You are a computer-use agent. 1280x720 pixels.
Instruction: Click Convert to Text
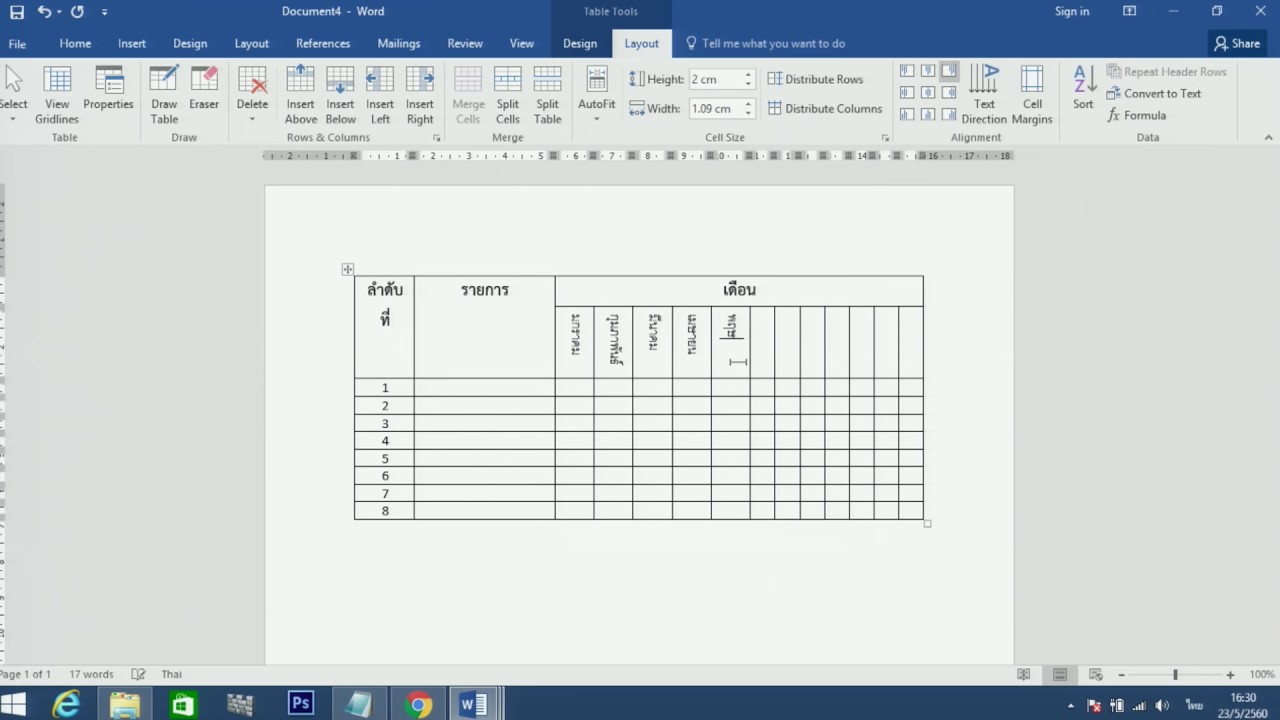(1154, 93)
